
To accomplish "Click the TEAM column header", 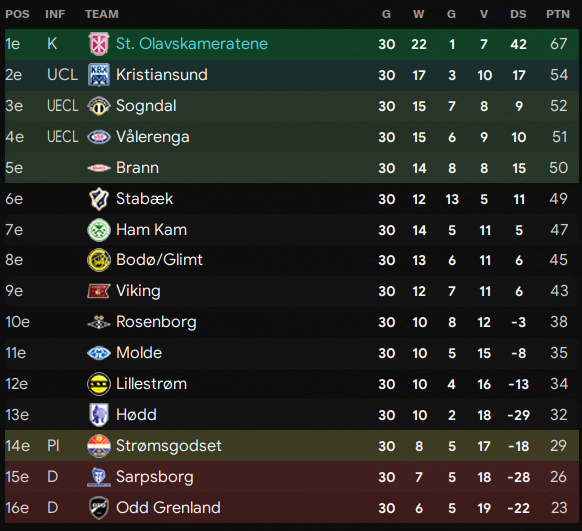I will [x=102, y=14].
